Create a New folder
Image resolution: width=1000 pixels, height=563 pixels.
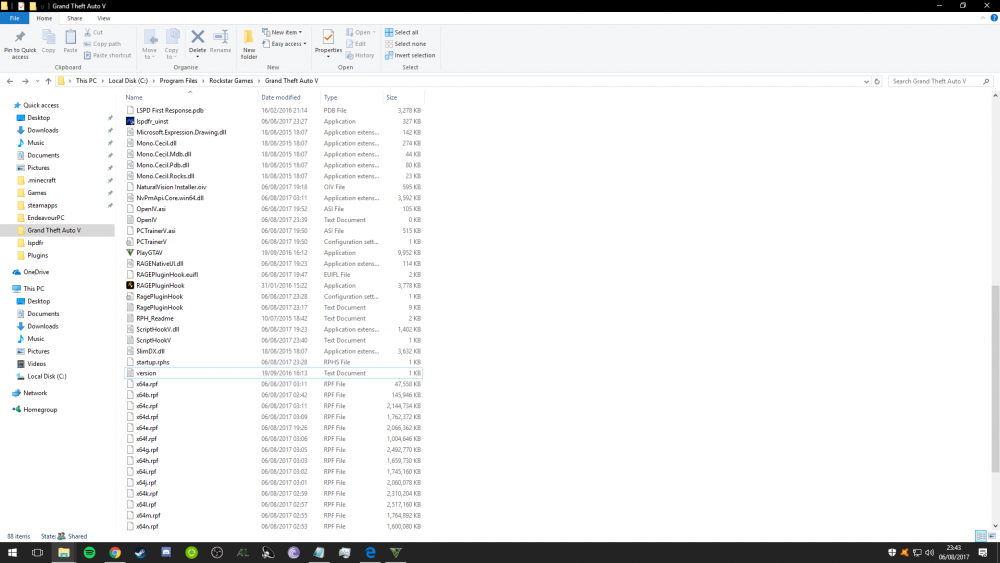coord(249,44)
